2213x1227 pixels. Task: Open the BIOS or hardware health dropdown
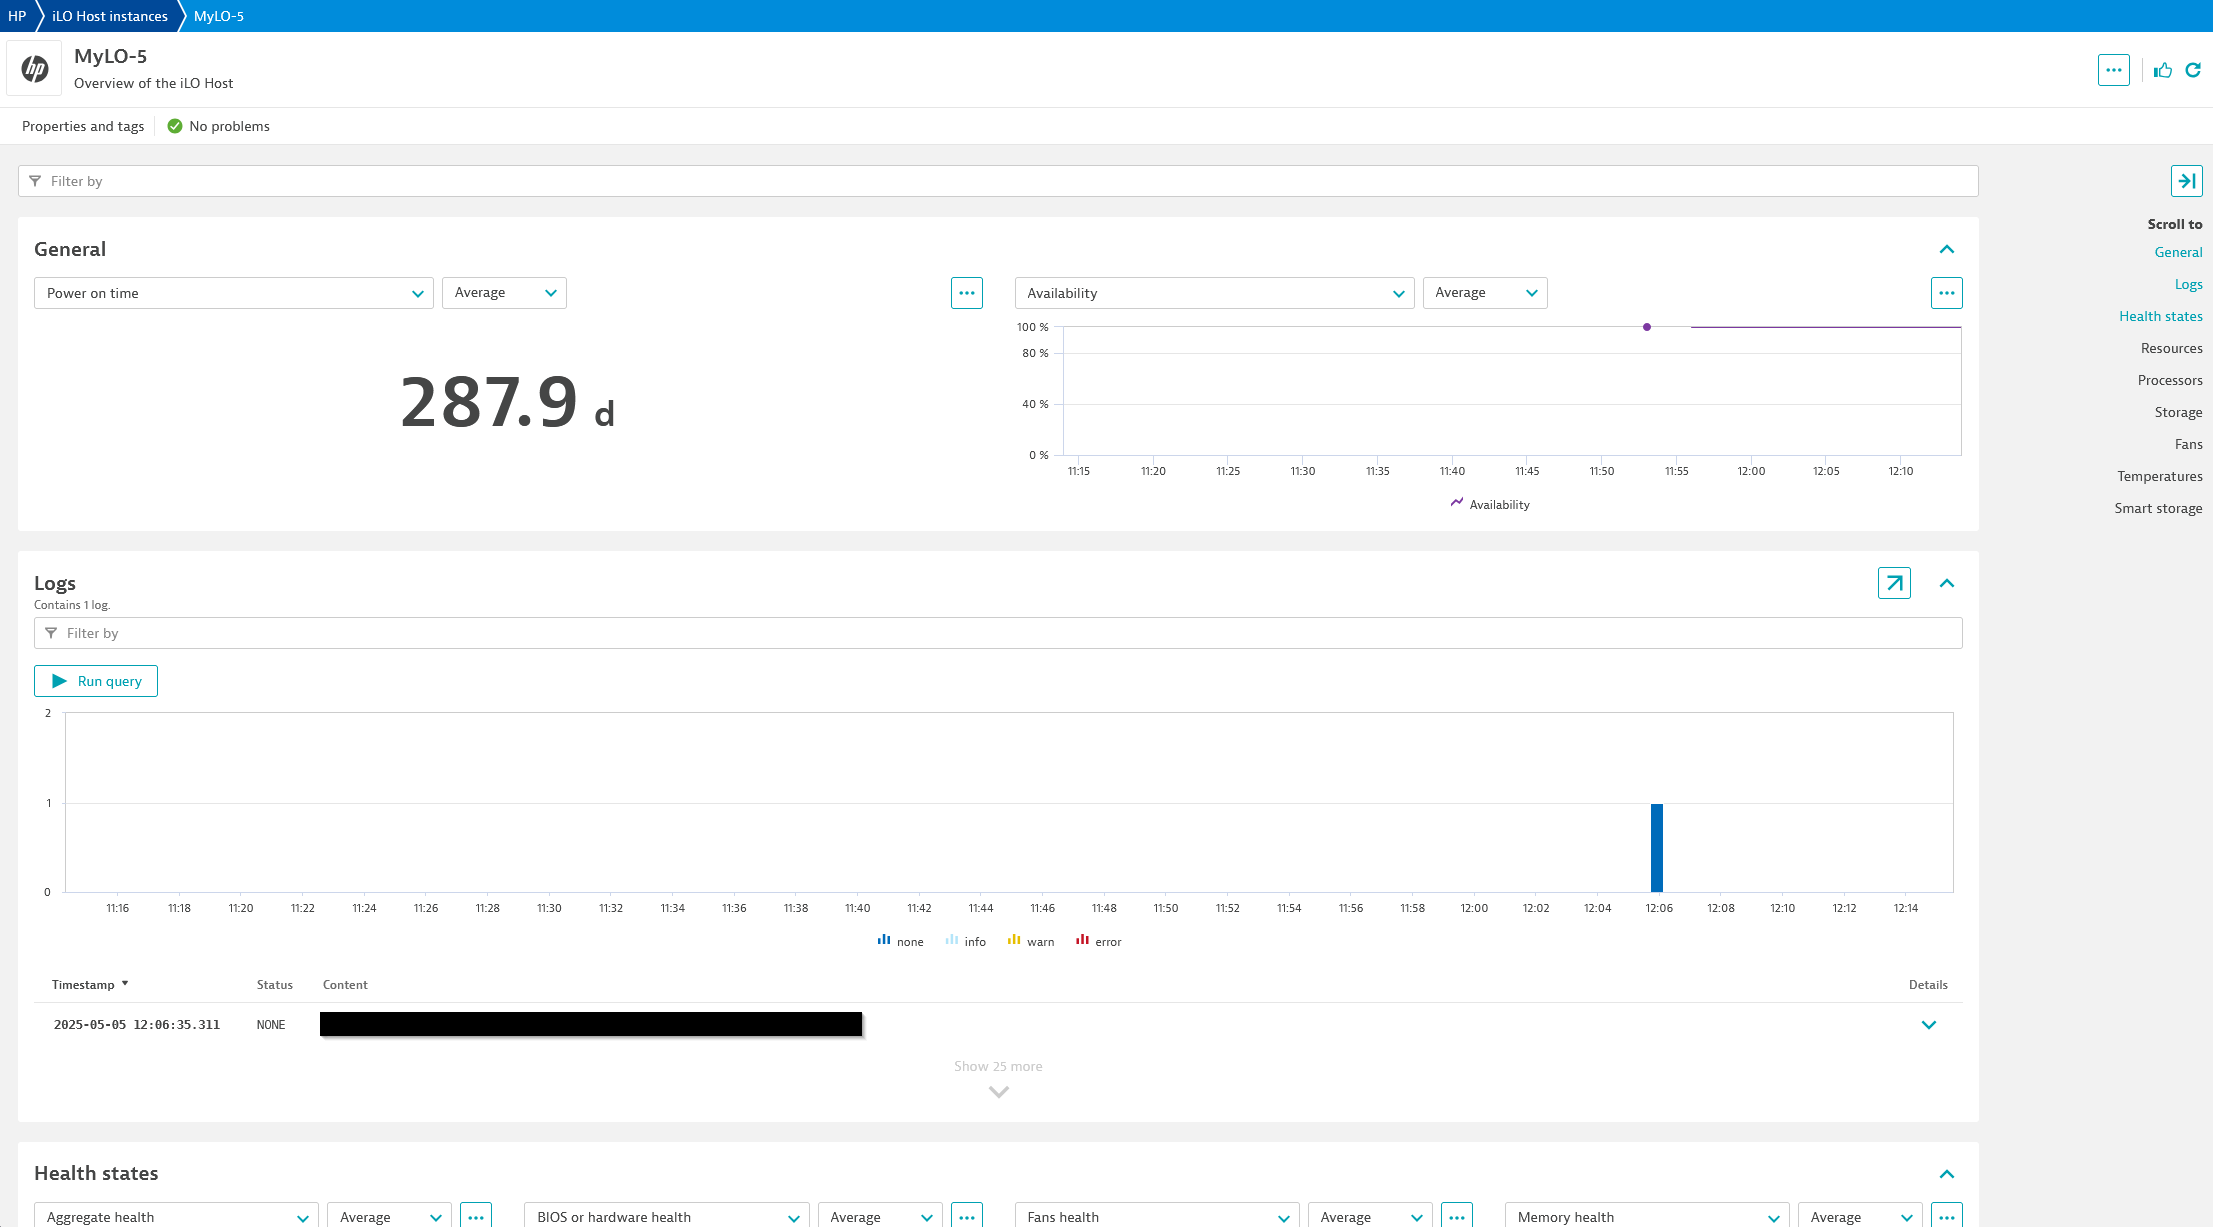pyautogui.click(x=666, y=1215)
